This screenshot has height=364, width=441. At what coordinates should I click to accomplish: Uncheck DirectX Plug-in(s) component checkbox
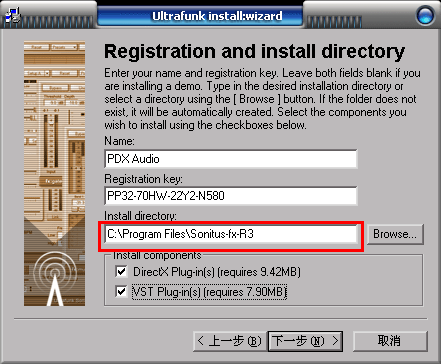coord(121,272)
